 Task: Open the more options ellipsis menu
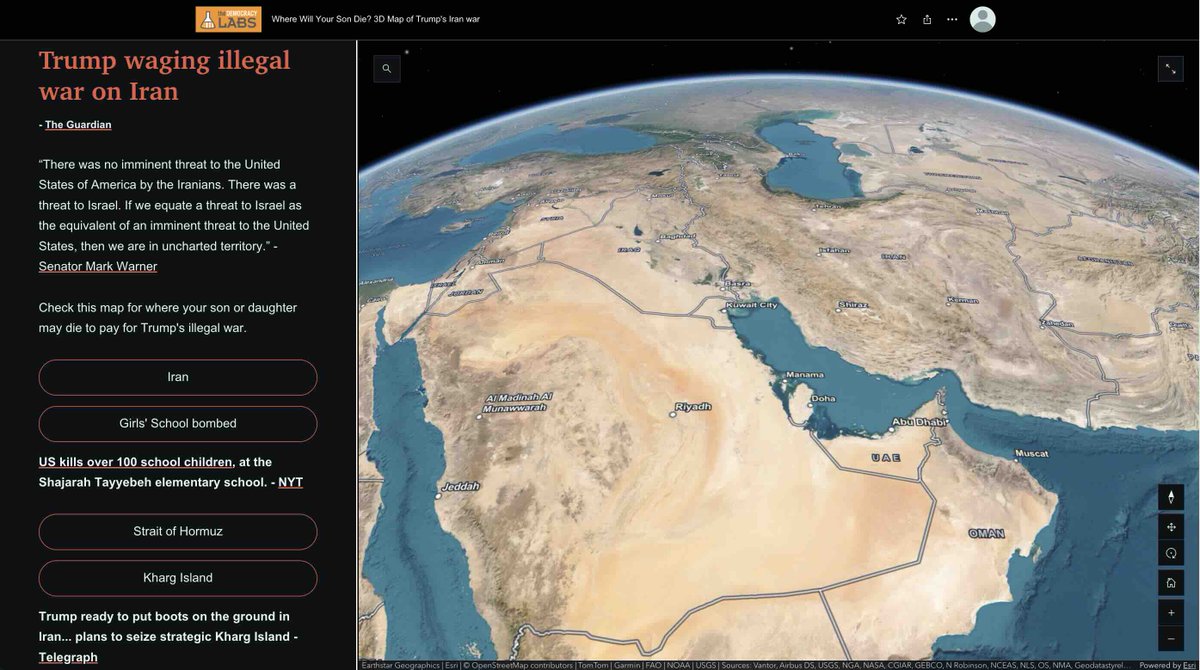pyautogui.click(x=952, y=19)
